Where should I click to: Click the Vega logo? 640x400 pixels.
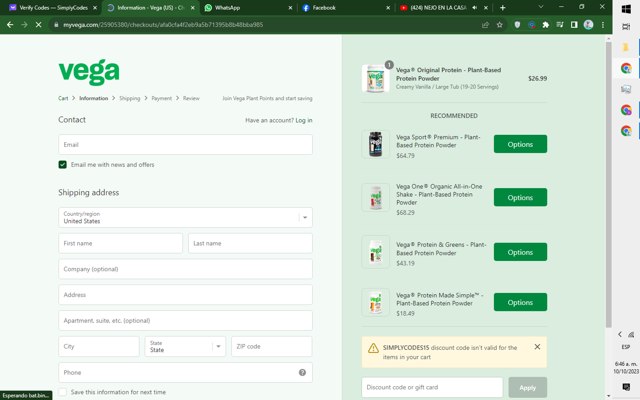click(89, 72)
